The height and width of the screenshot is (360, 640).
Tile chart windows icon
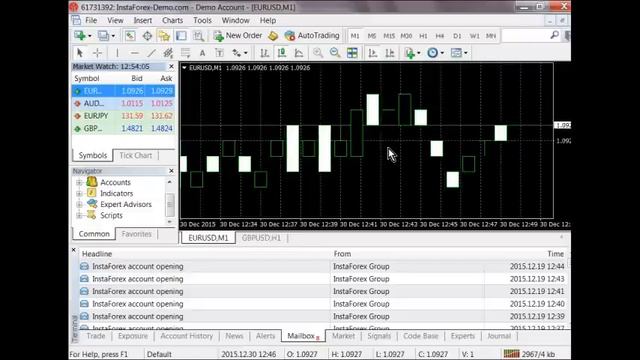click(352, 53)
